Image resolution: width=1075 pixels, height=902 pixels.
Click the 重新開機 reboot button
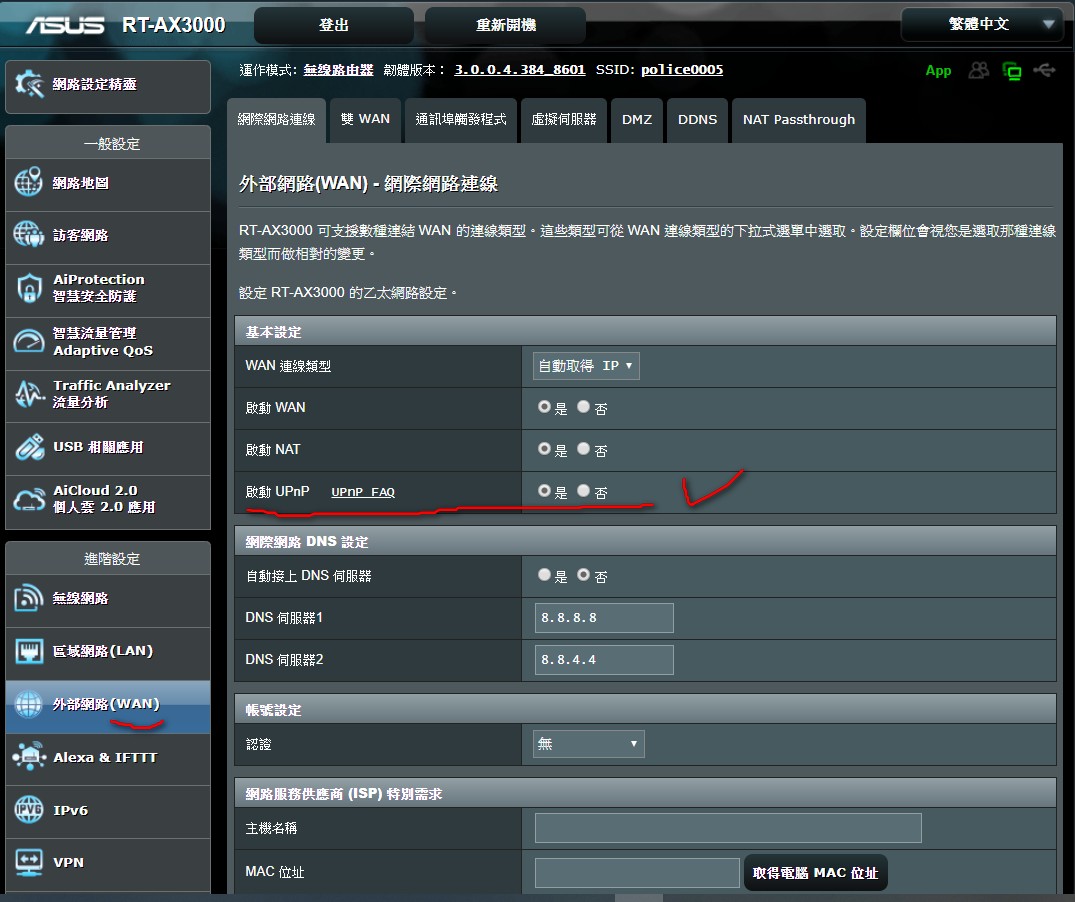pos(506,25)
